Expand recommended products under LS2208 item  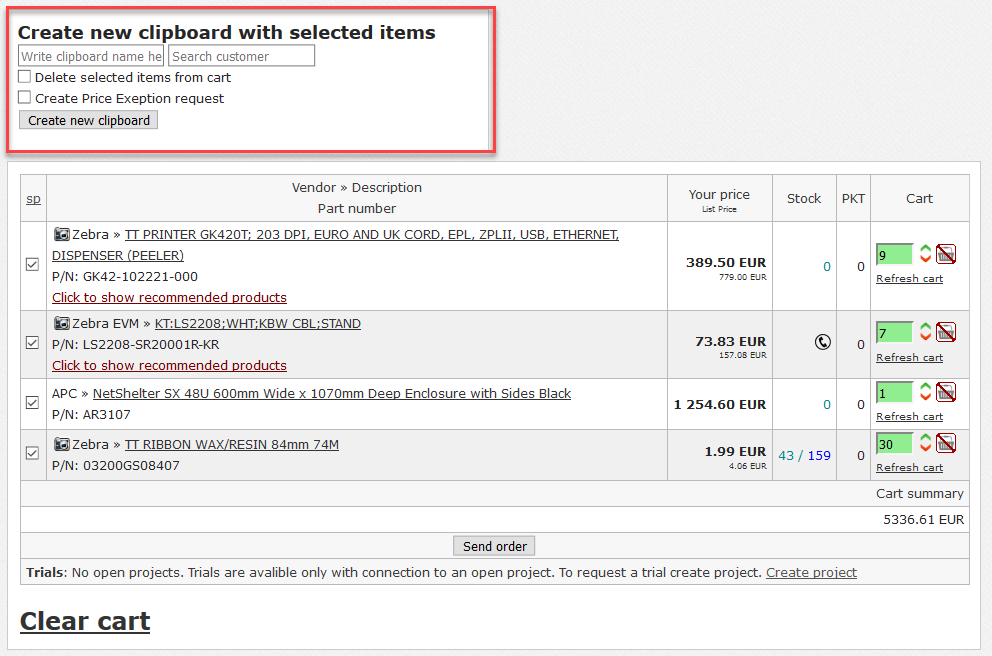coord(169,366)
